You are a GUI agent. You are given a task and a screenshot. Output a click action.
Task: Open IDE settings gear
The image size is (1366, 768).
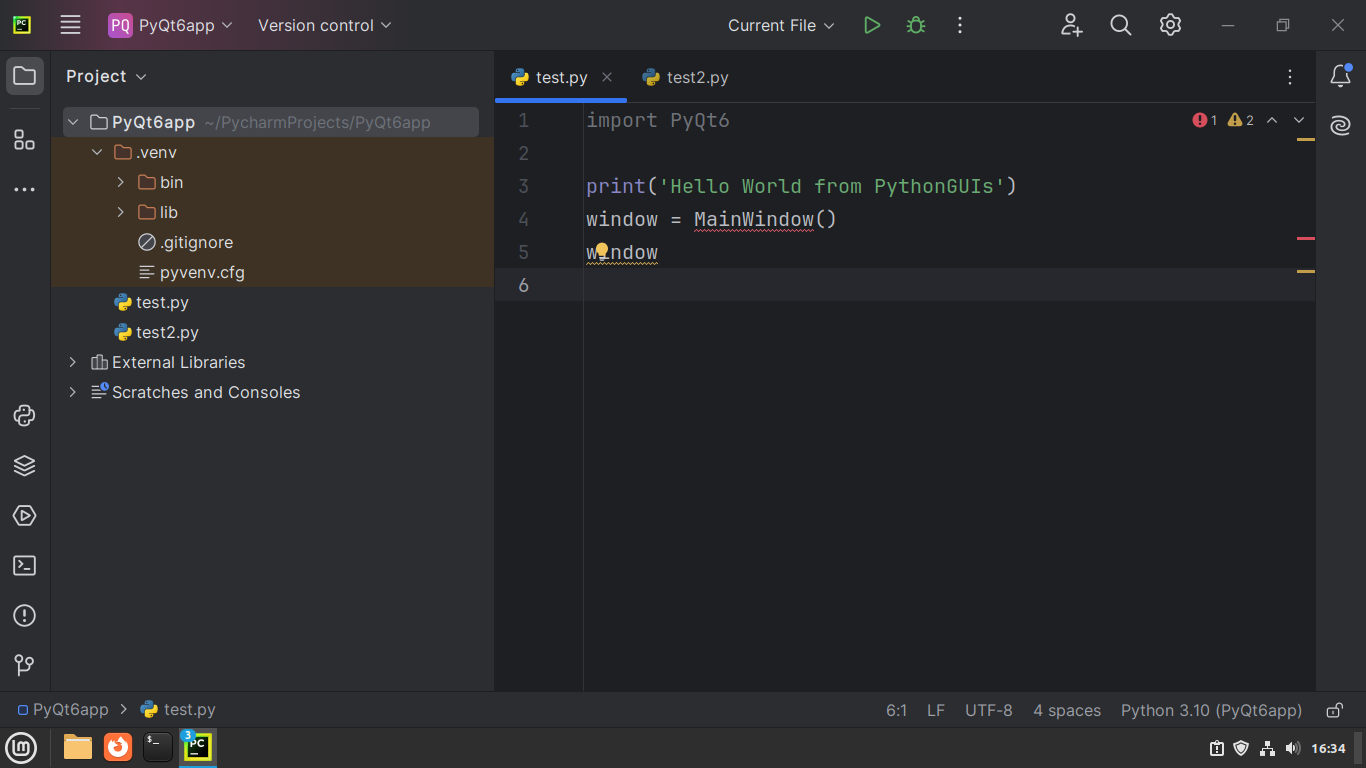1171,25
